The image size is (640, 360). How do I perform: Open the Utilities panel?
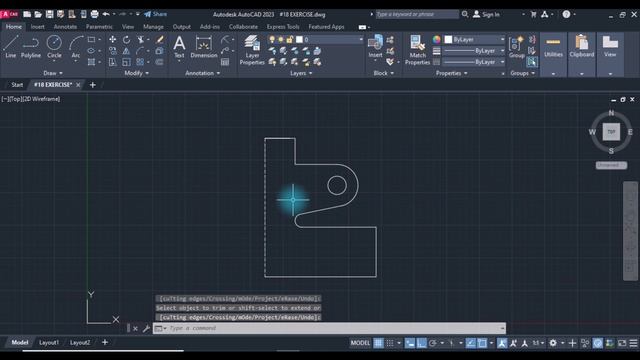pyautogui.click(x=553, y=55)
